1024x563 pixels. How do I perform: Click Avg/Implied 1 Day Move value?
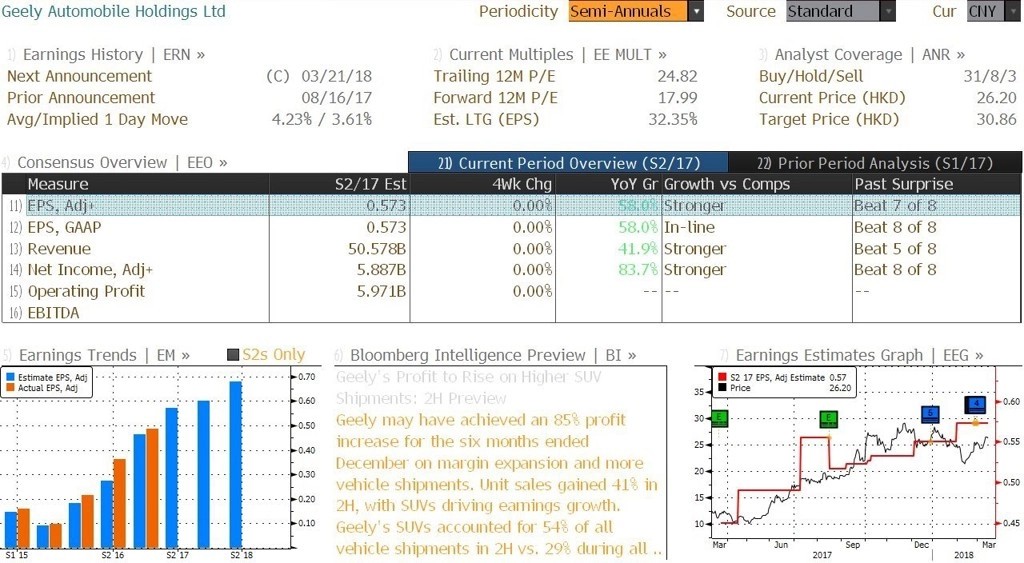[x=321, y=120]
